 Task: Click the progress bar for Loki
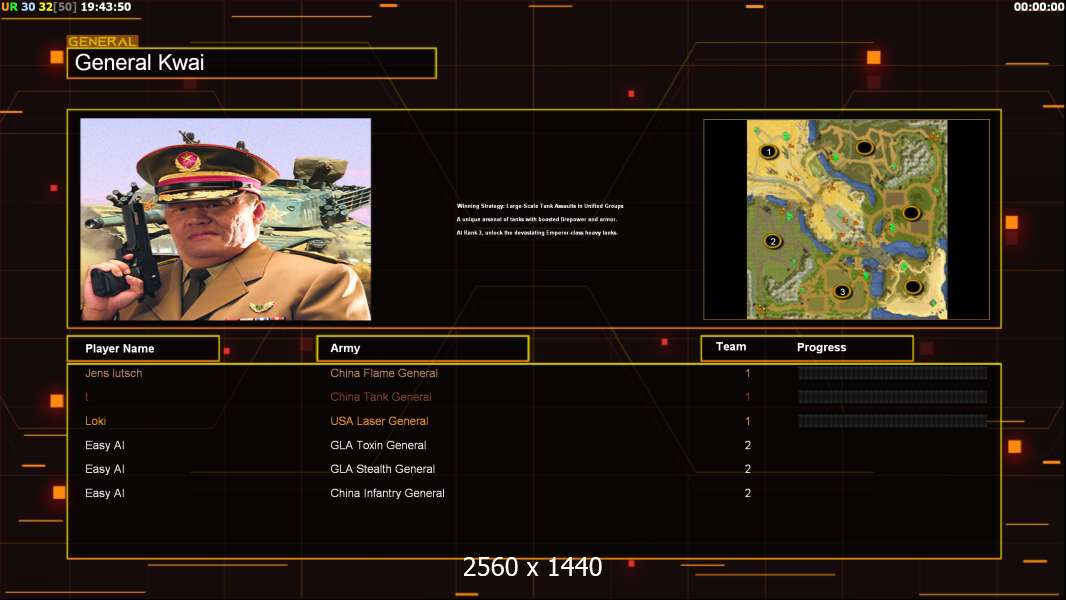[x=892, y=421]
